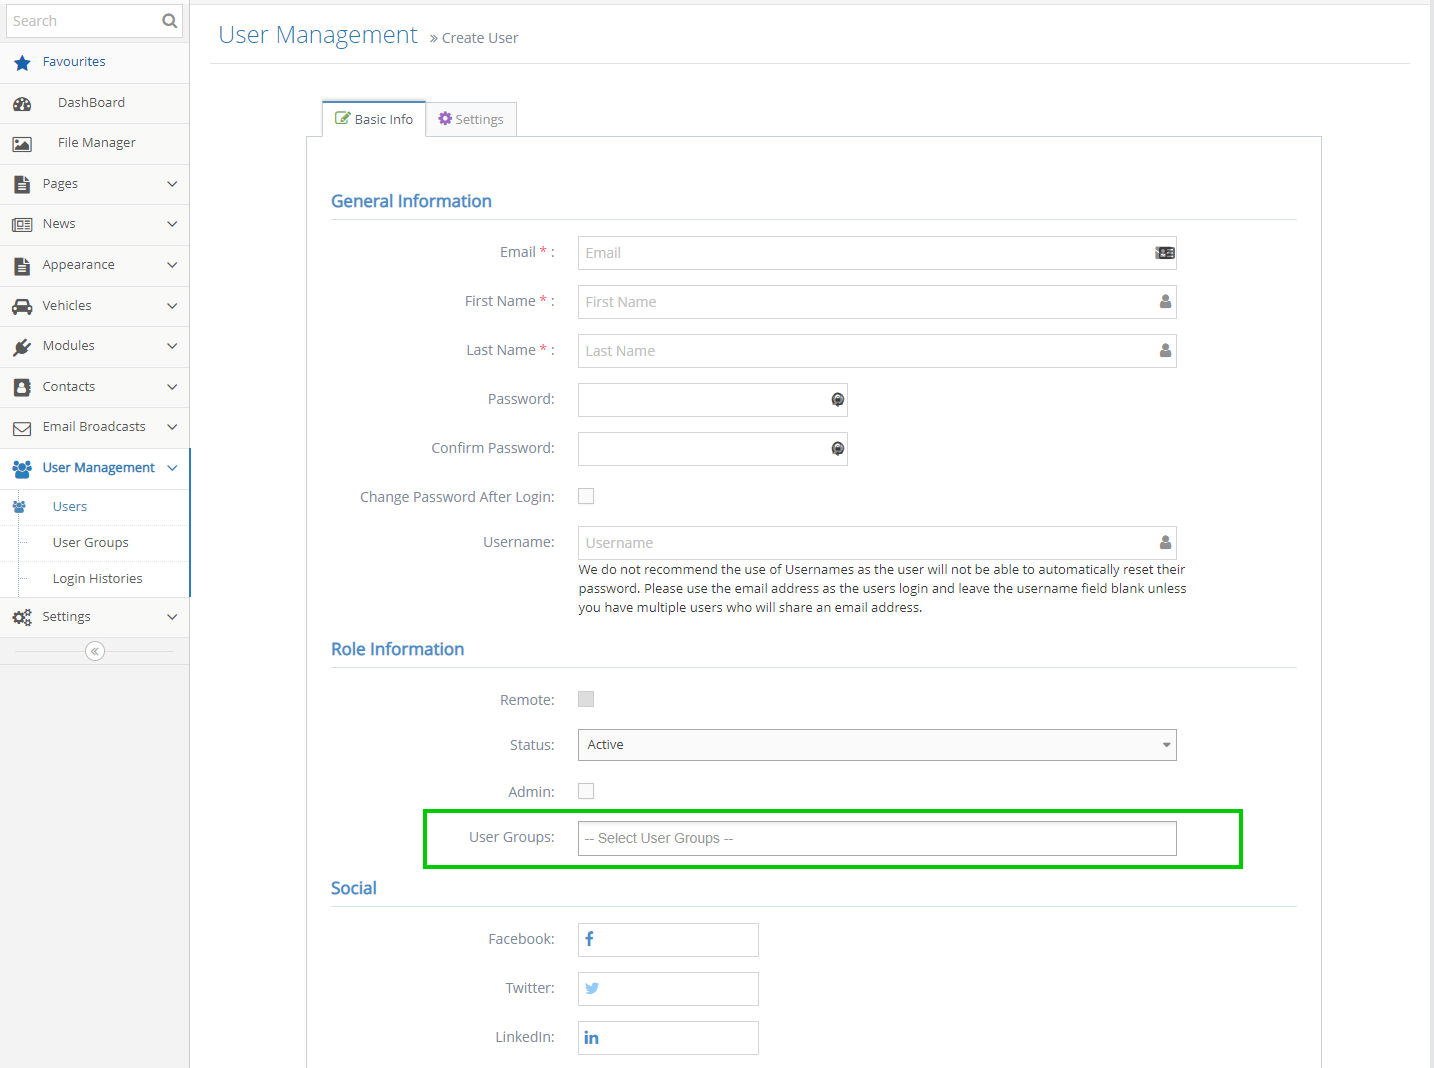Collapse sidebar using the double-arrow icon
1434x1068 pixels.
[95, 652]
